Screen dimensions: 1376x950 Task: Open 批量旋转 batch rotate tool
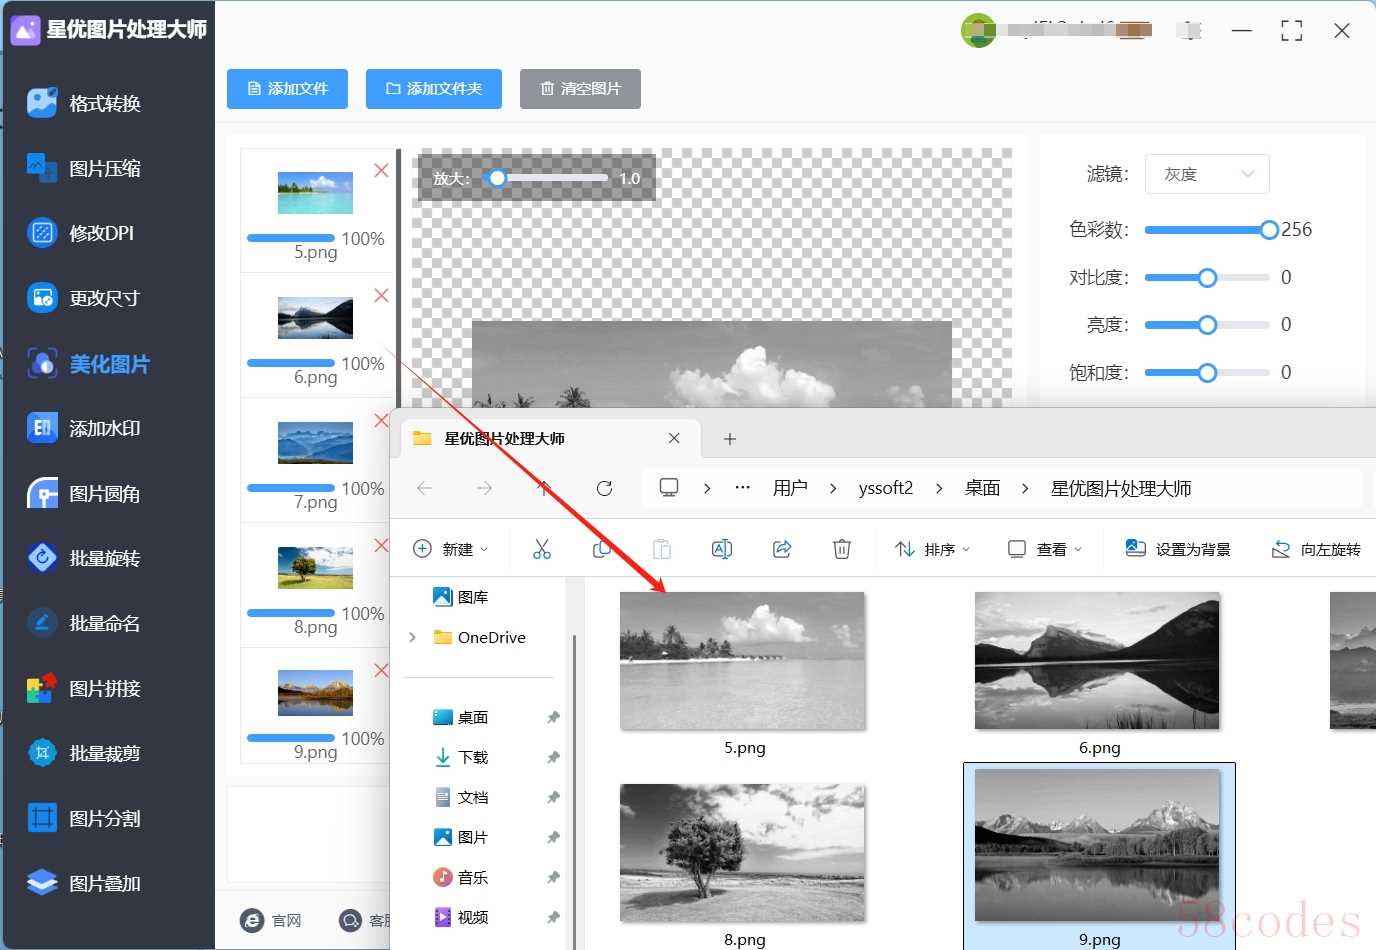click(x=85, y=558)
